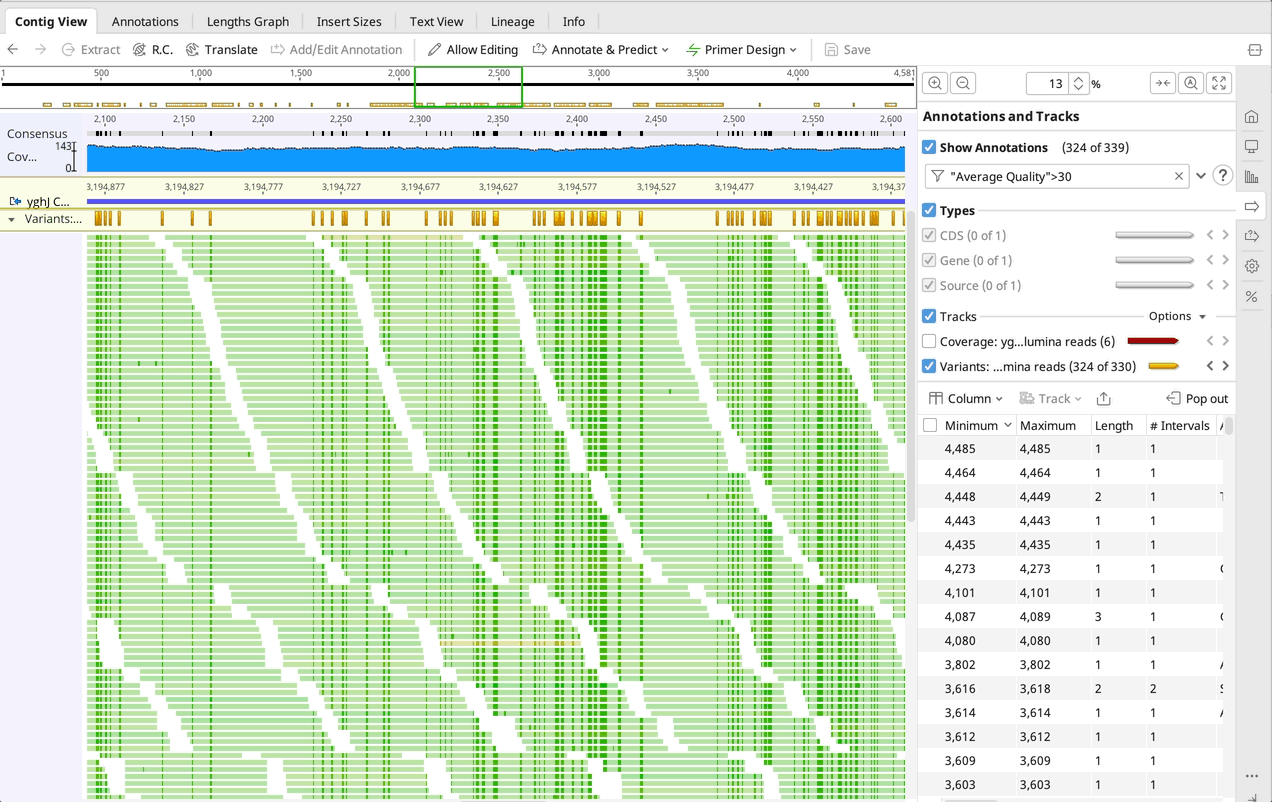
Task: Uncheck the Variants track checkbox
Action: [x=930, y=367]
